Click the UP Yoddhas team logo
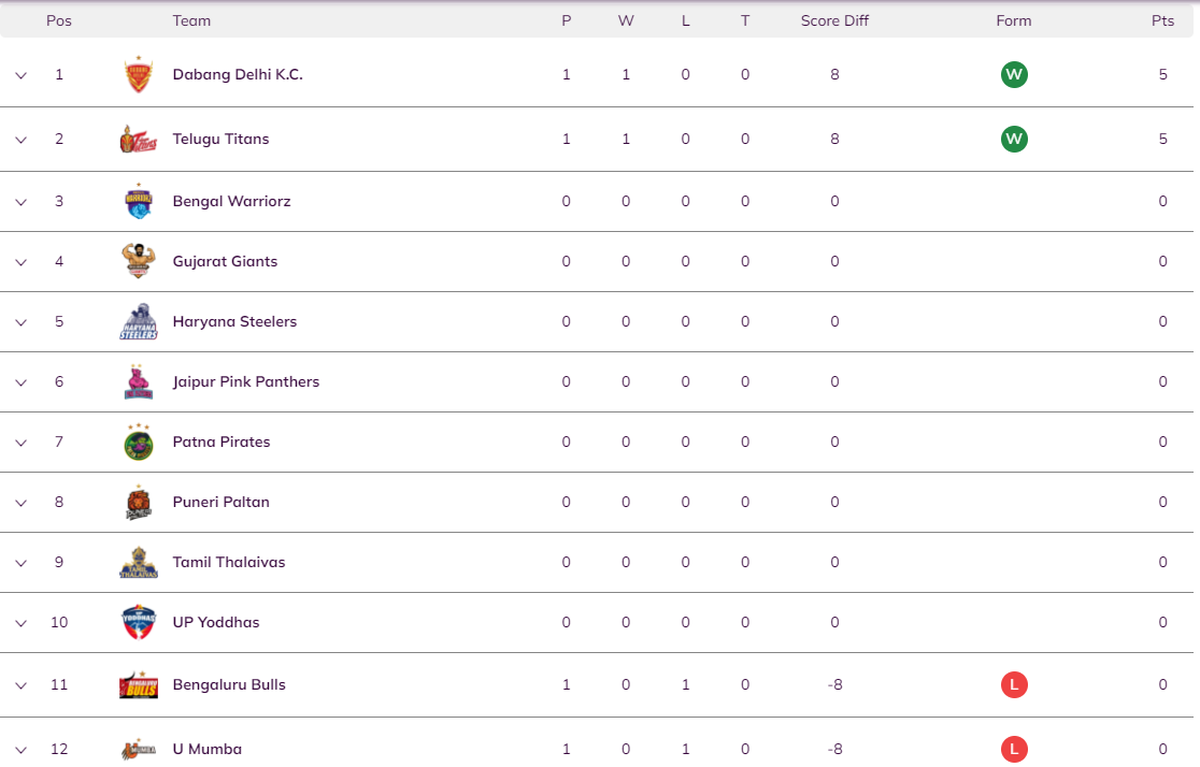 point(138,622)
